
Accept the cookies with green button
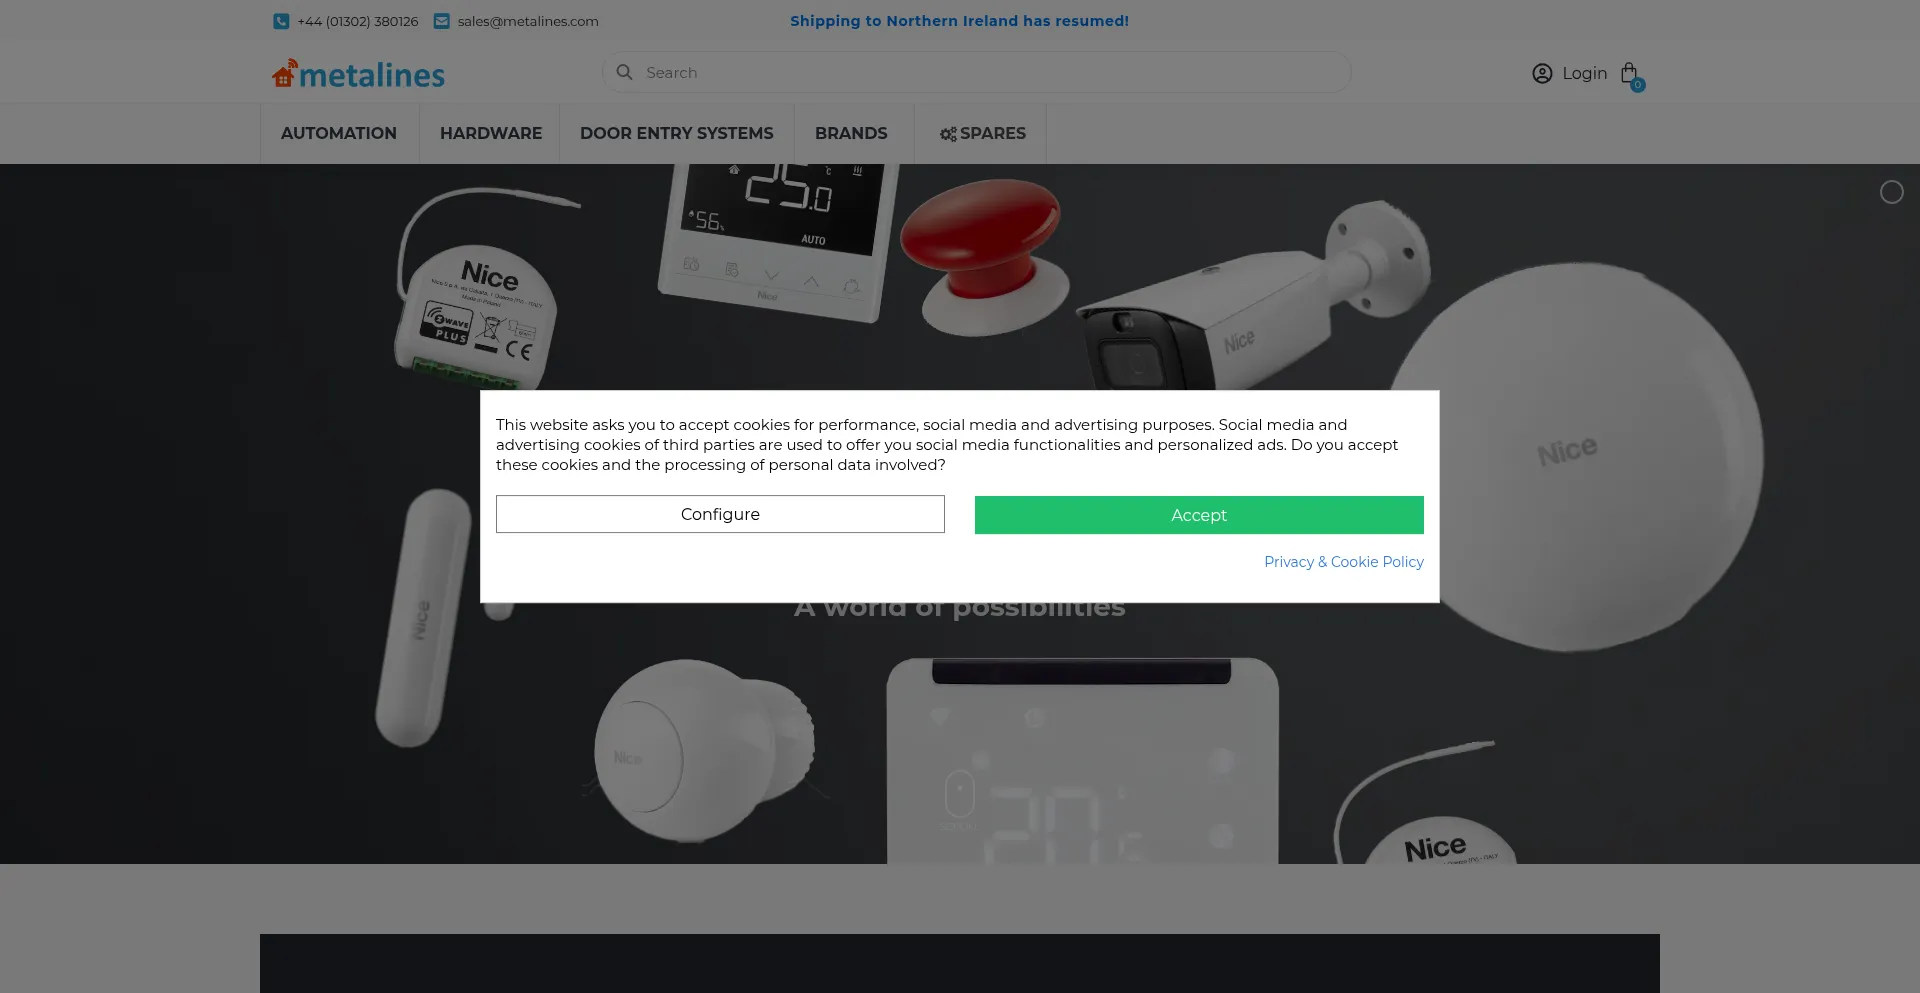(1198, 515)
